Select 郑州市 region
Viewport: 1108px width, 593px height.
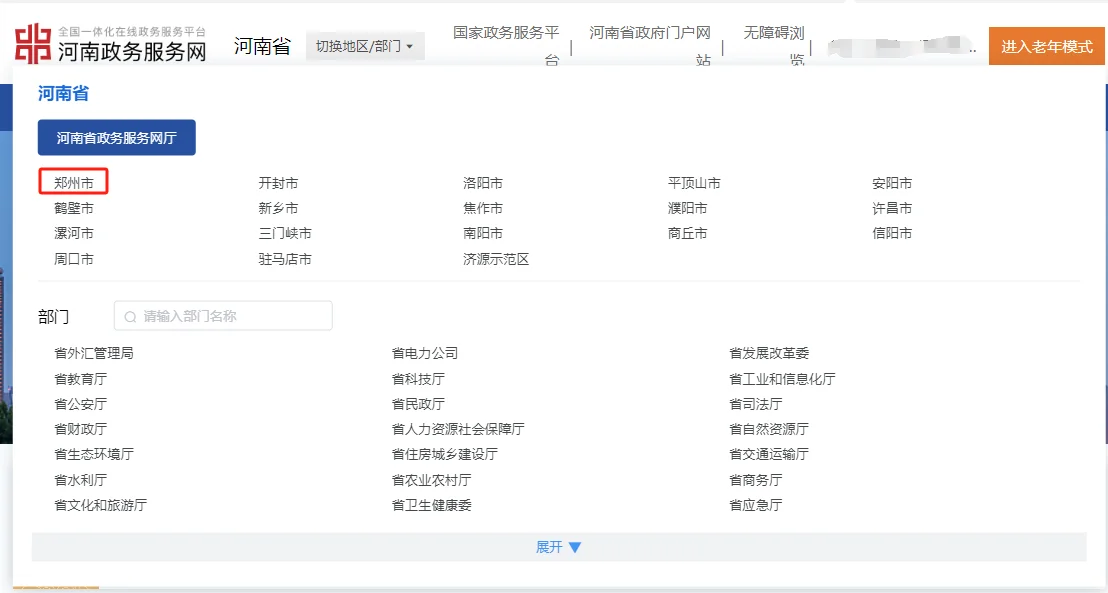point(73,183)
